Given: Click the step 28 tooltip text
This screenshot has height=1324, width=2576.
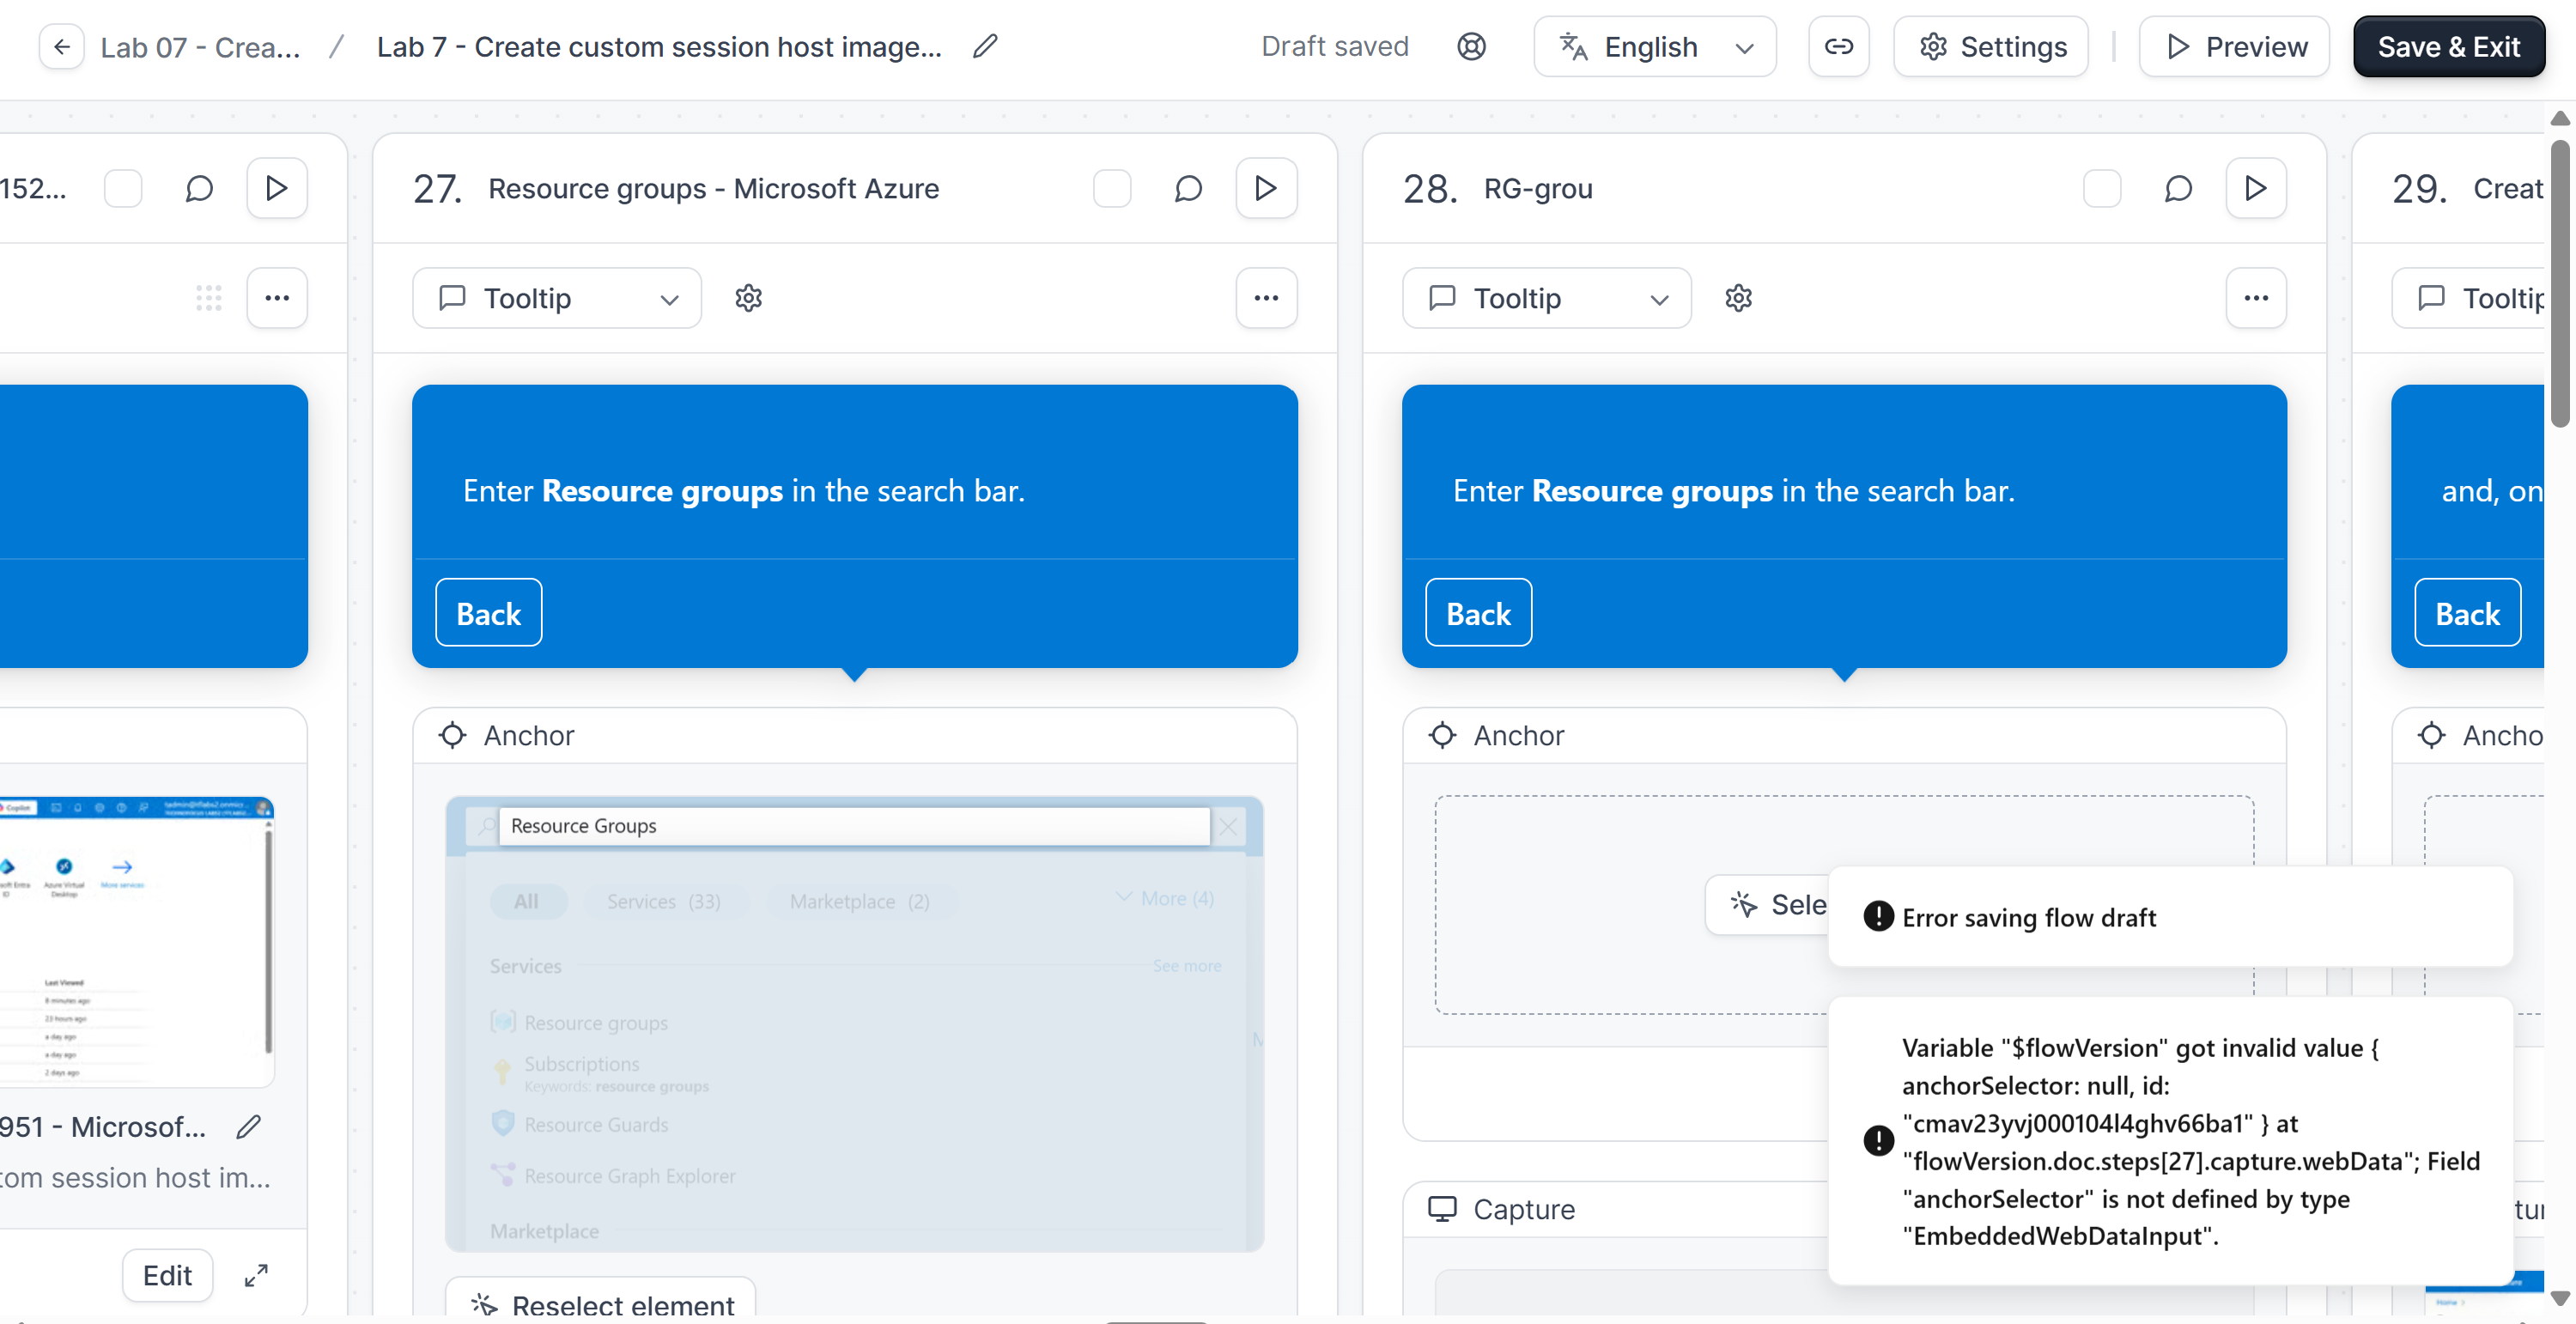Looking at the screenshot, I should (x=1734, y=491).
